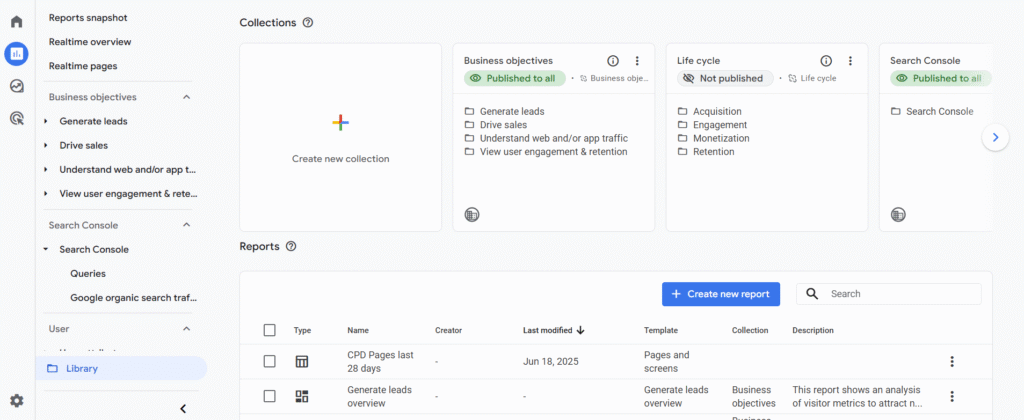This screenshot has width=1024, height=420.
Task: Collapse the navigation panel with the left chevron
Action: pos(183,409)
